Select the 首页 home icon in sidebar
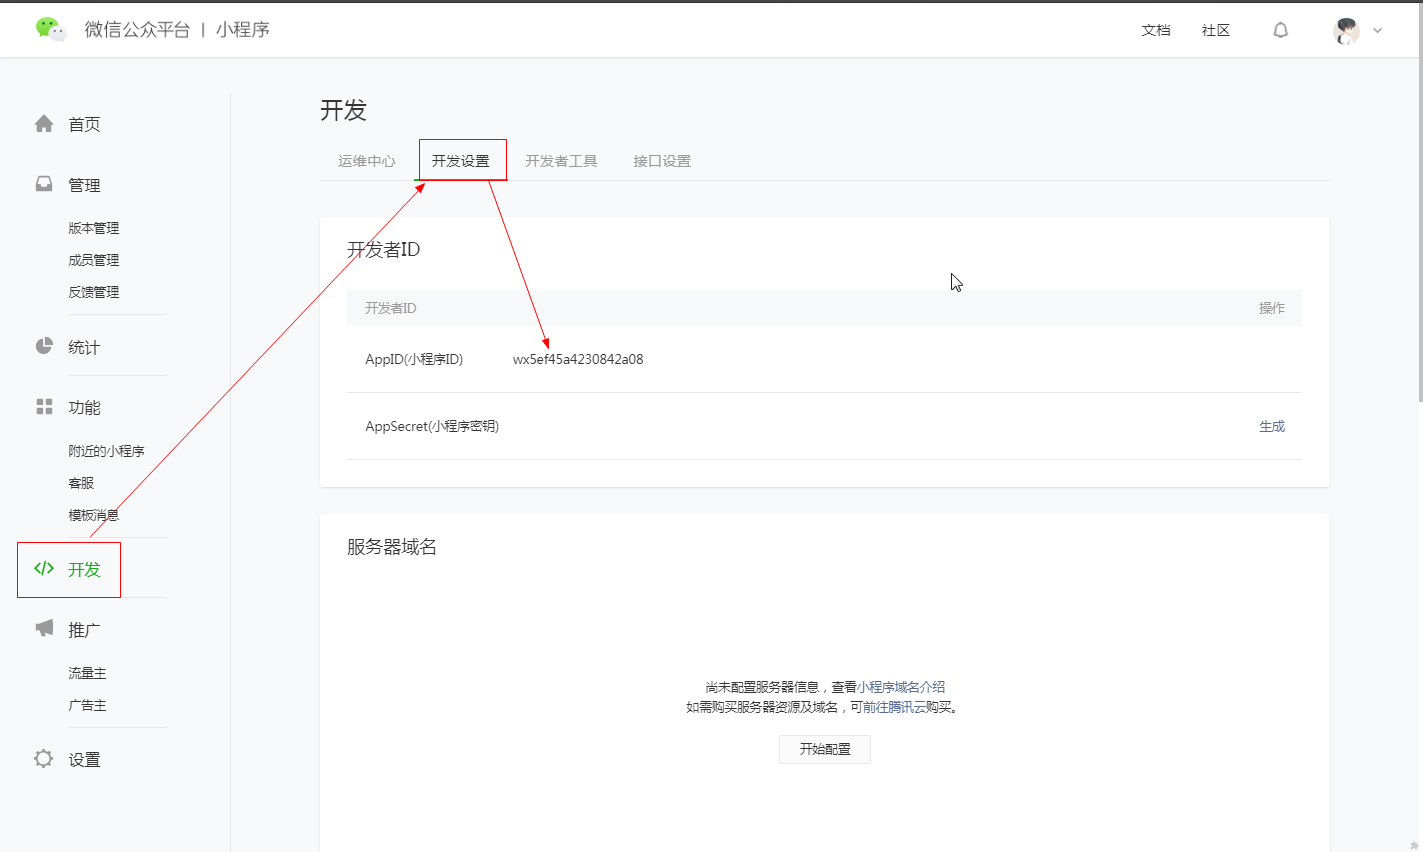1423x852 pixels. (44, 123)
